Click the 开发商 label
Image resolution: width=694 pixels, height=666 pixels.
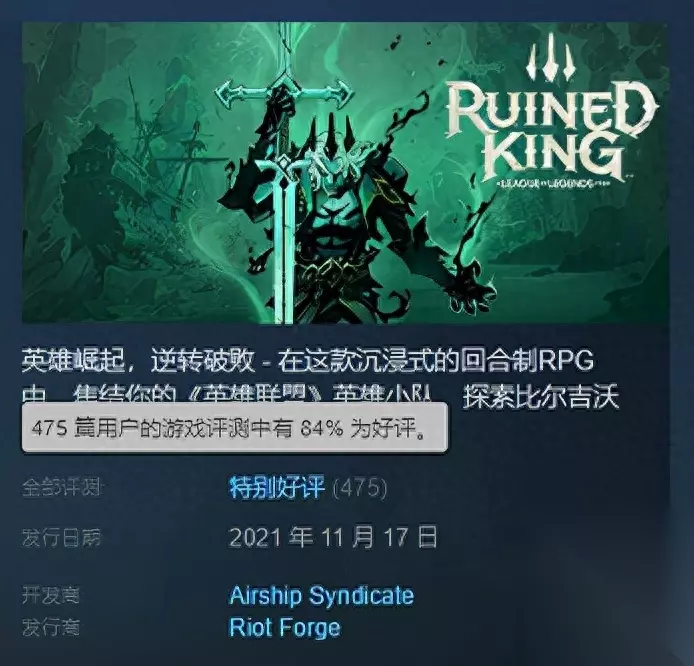point(51,595)
